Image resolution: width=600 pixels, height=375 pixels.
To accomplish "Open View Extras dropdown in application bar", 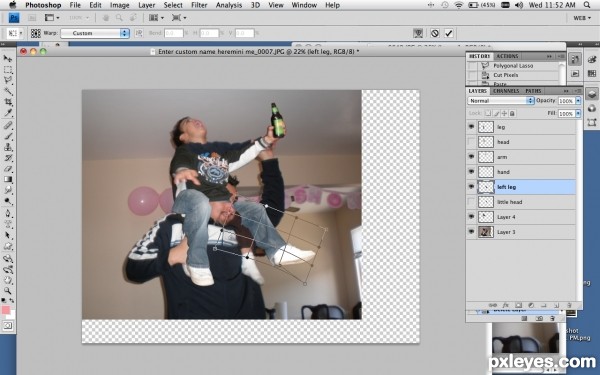I will point(52,18).
